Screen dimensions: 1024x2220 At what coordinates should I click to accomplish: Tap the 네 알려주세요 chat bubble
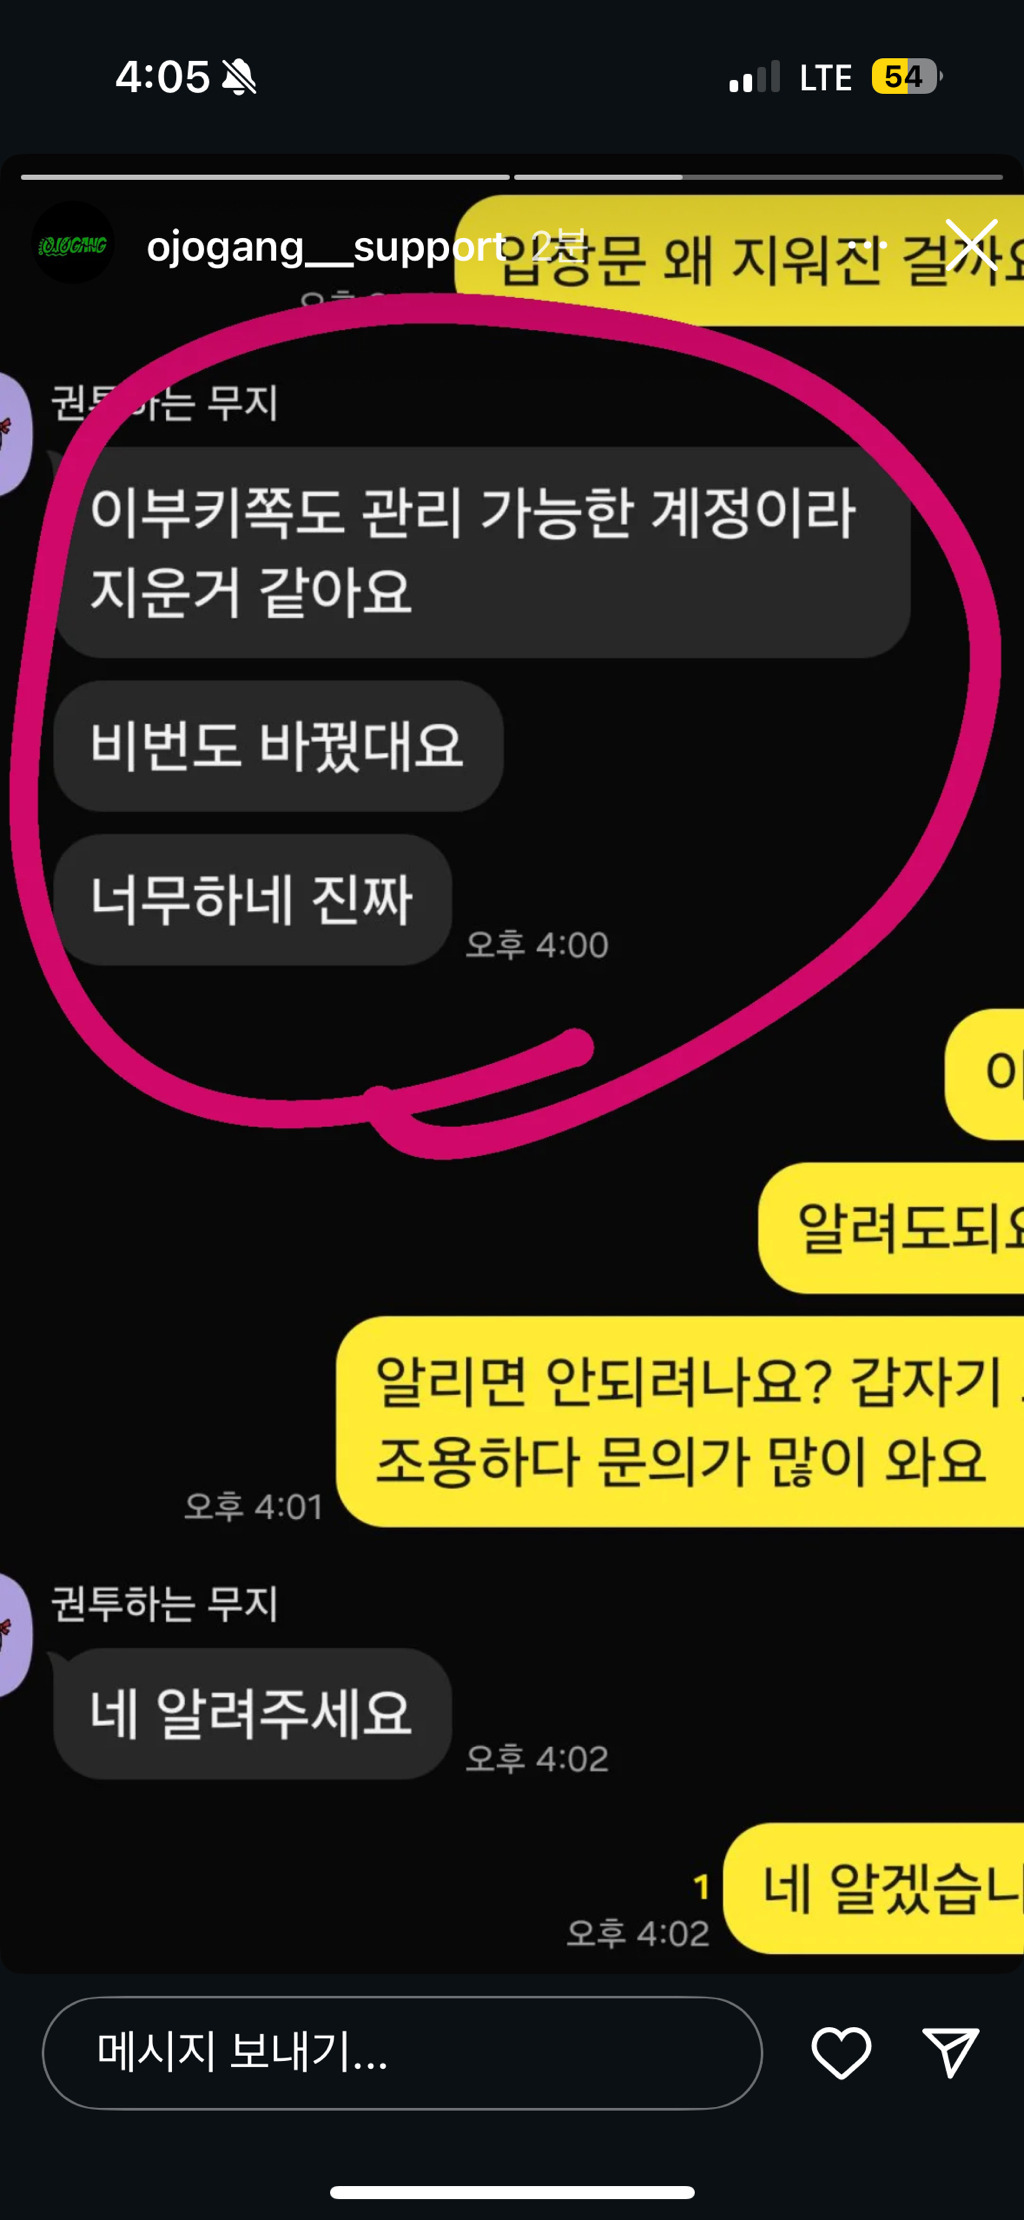pos(252,1713)
